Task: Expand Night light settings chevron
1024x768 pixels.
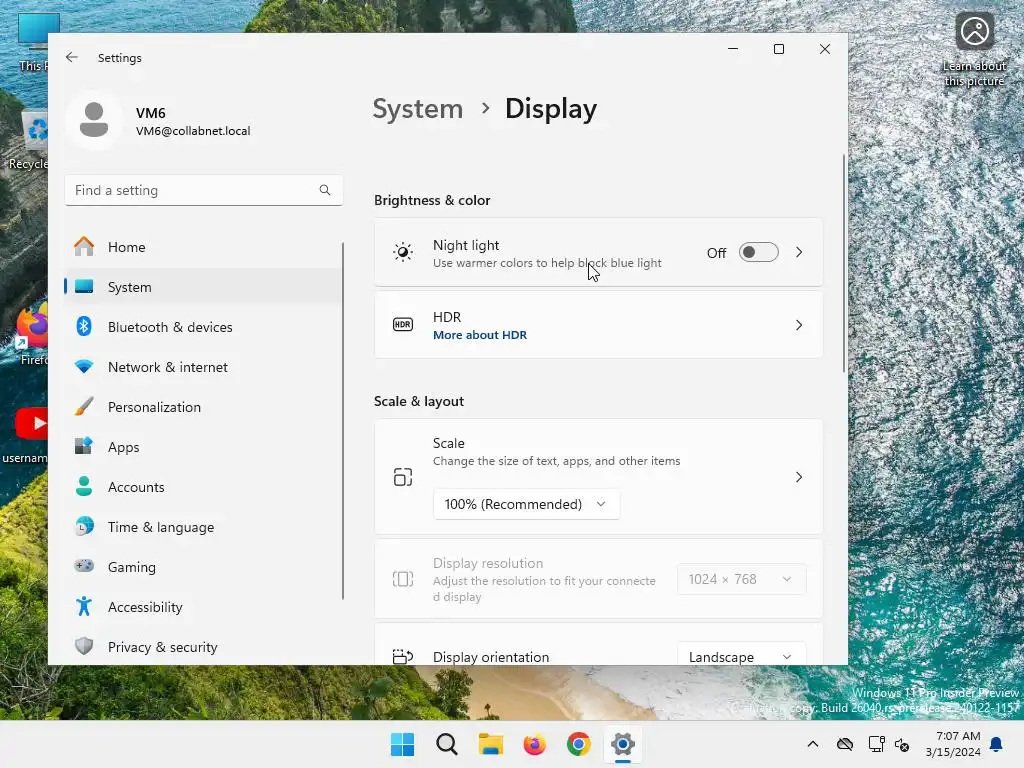Action: pyautogui.click(x=799, y=252)
